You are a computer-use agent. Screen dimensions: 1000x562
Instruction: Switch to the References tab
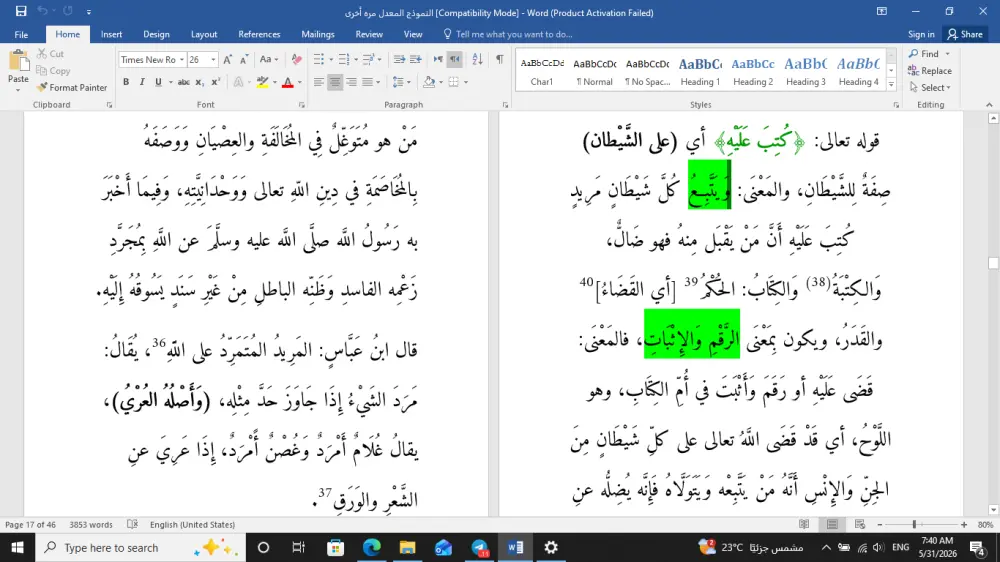[259, 34]
